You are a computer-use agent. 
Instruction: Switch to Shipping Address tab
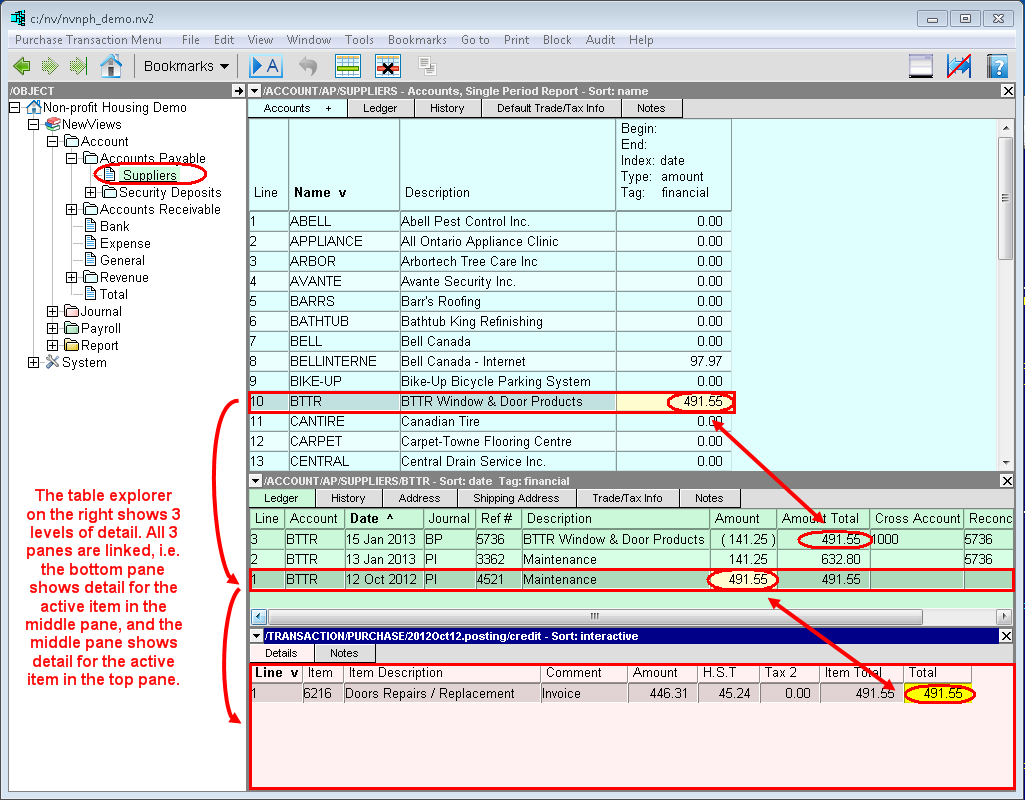(x=515, y=498)
